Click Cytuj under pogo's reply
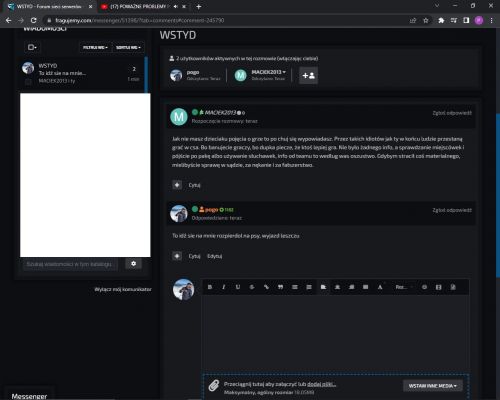 tap(194, 256)
